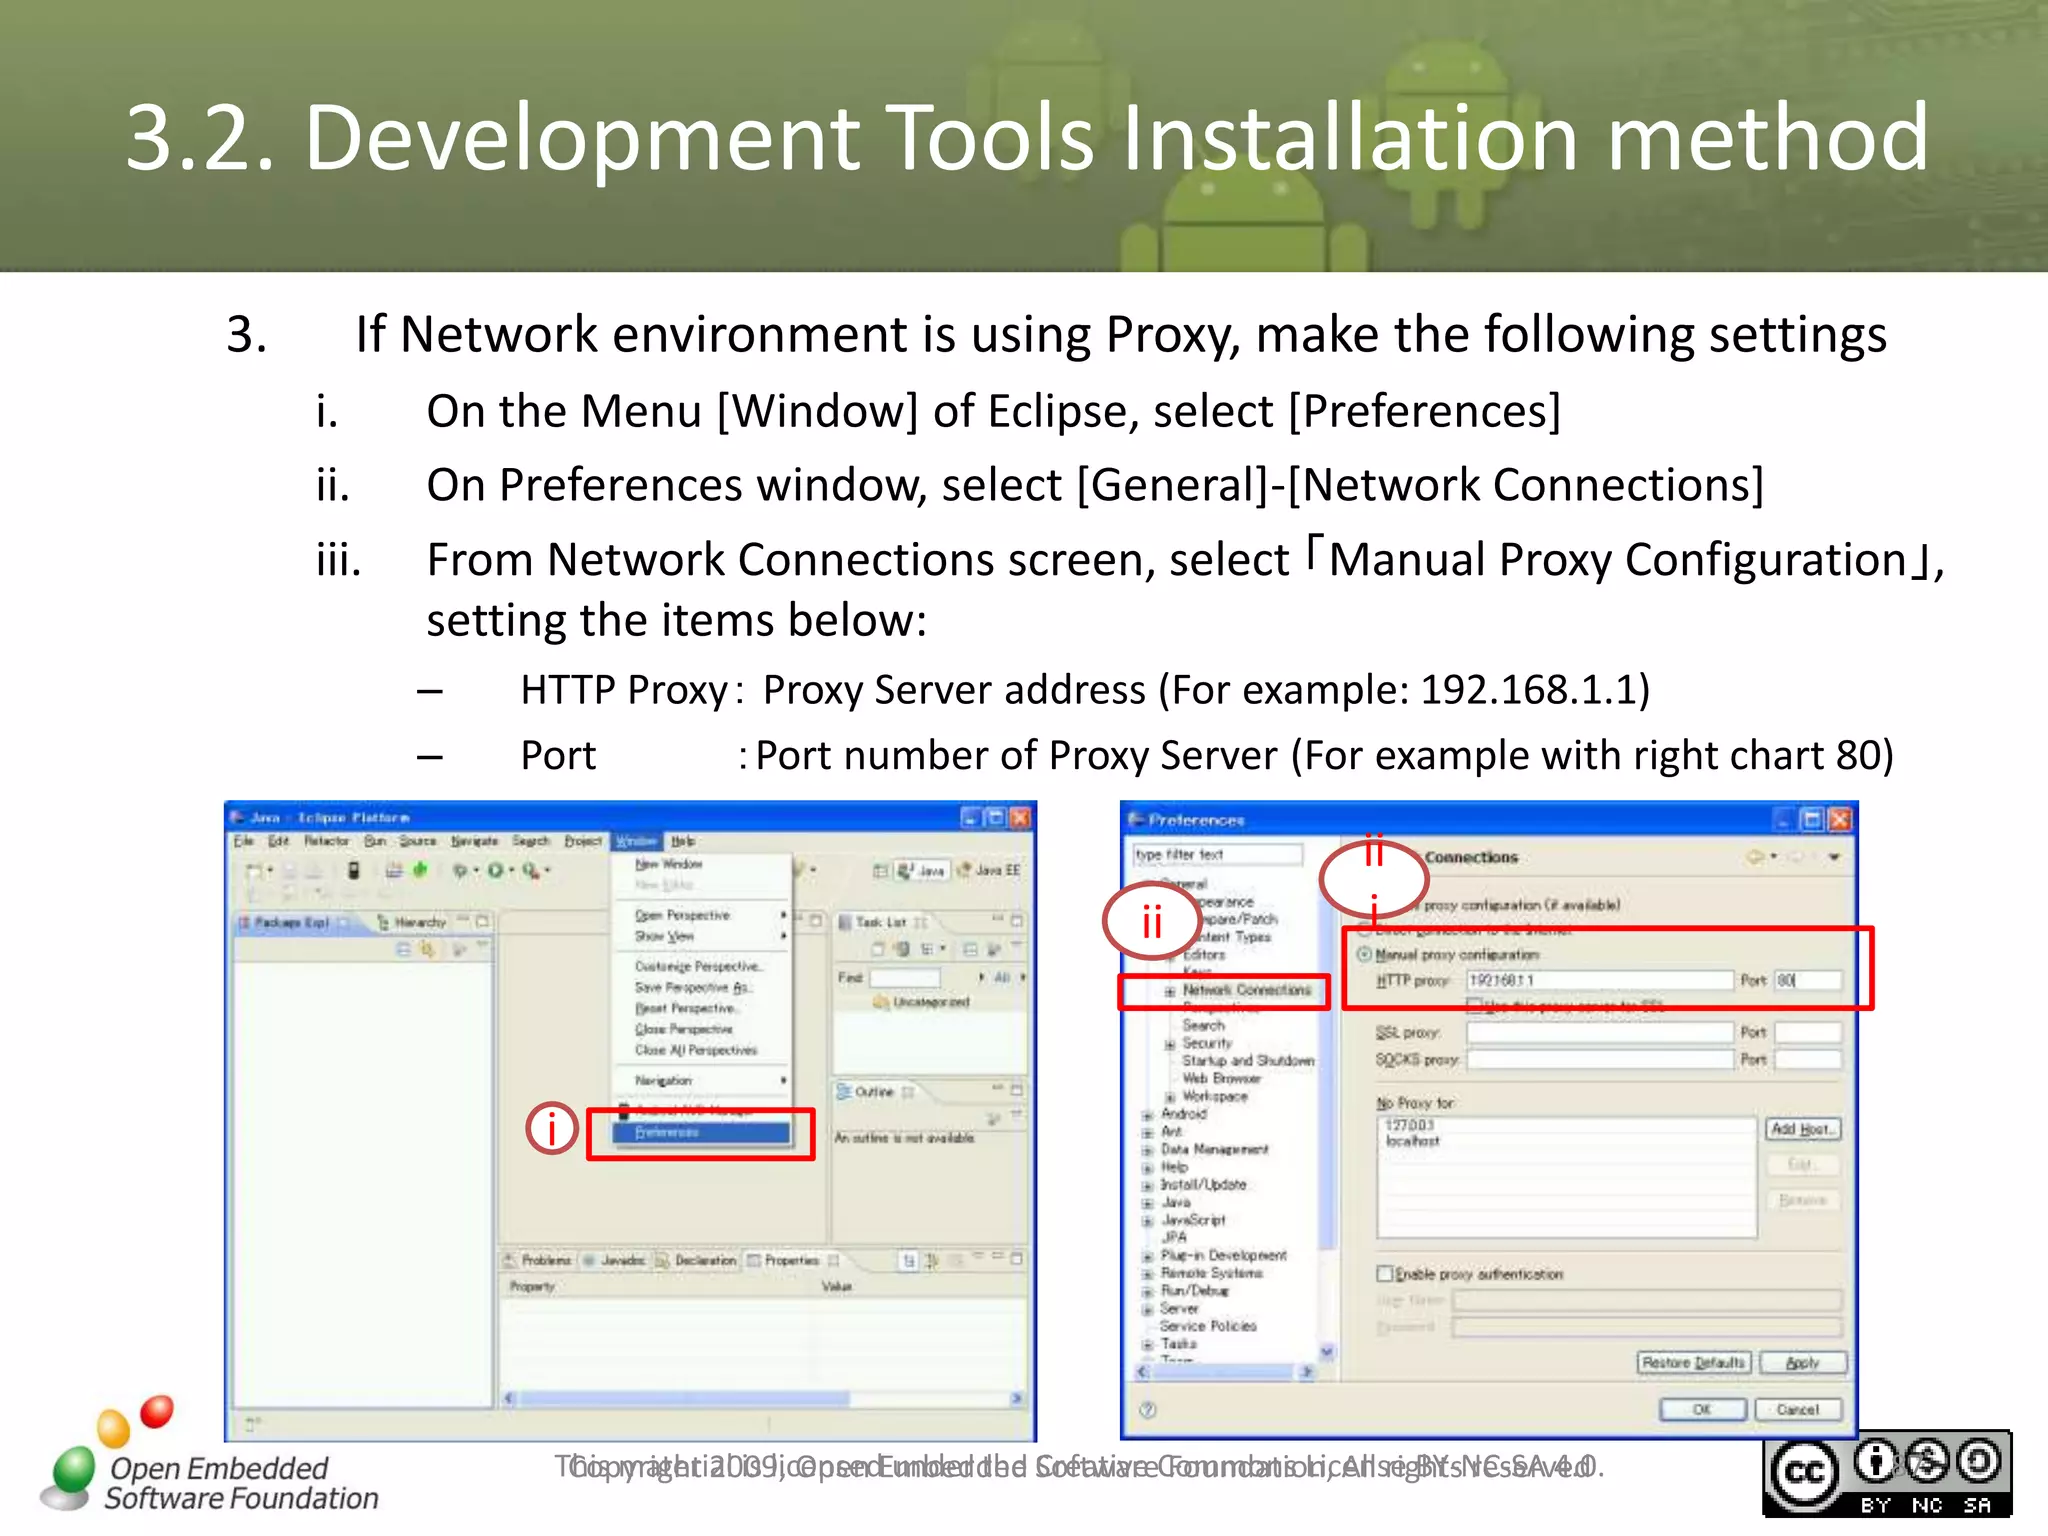Open the Project menu in Eclipse

583,841
